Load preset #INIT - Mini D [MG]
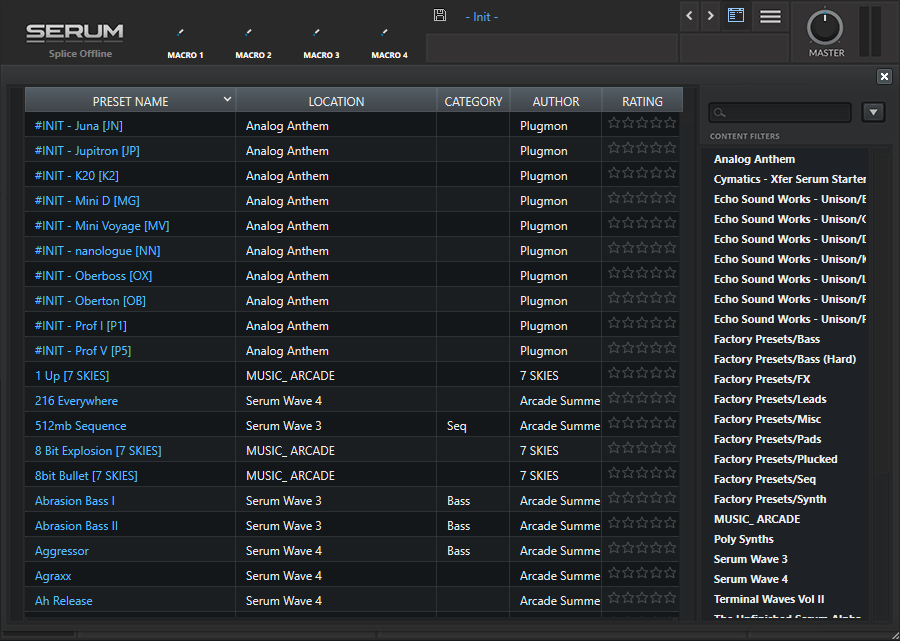Image resolution: width=900 pixels, height=641 pixels. click(87, 201)
